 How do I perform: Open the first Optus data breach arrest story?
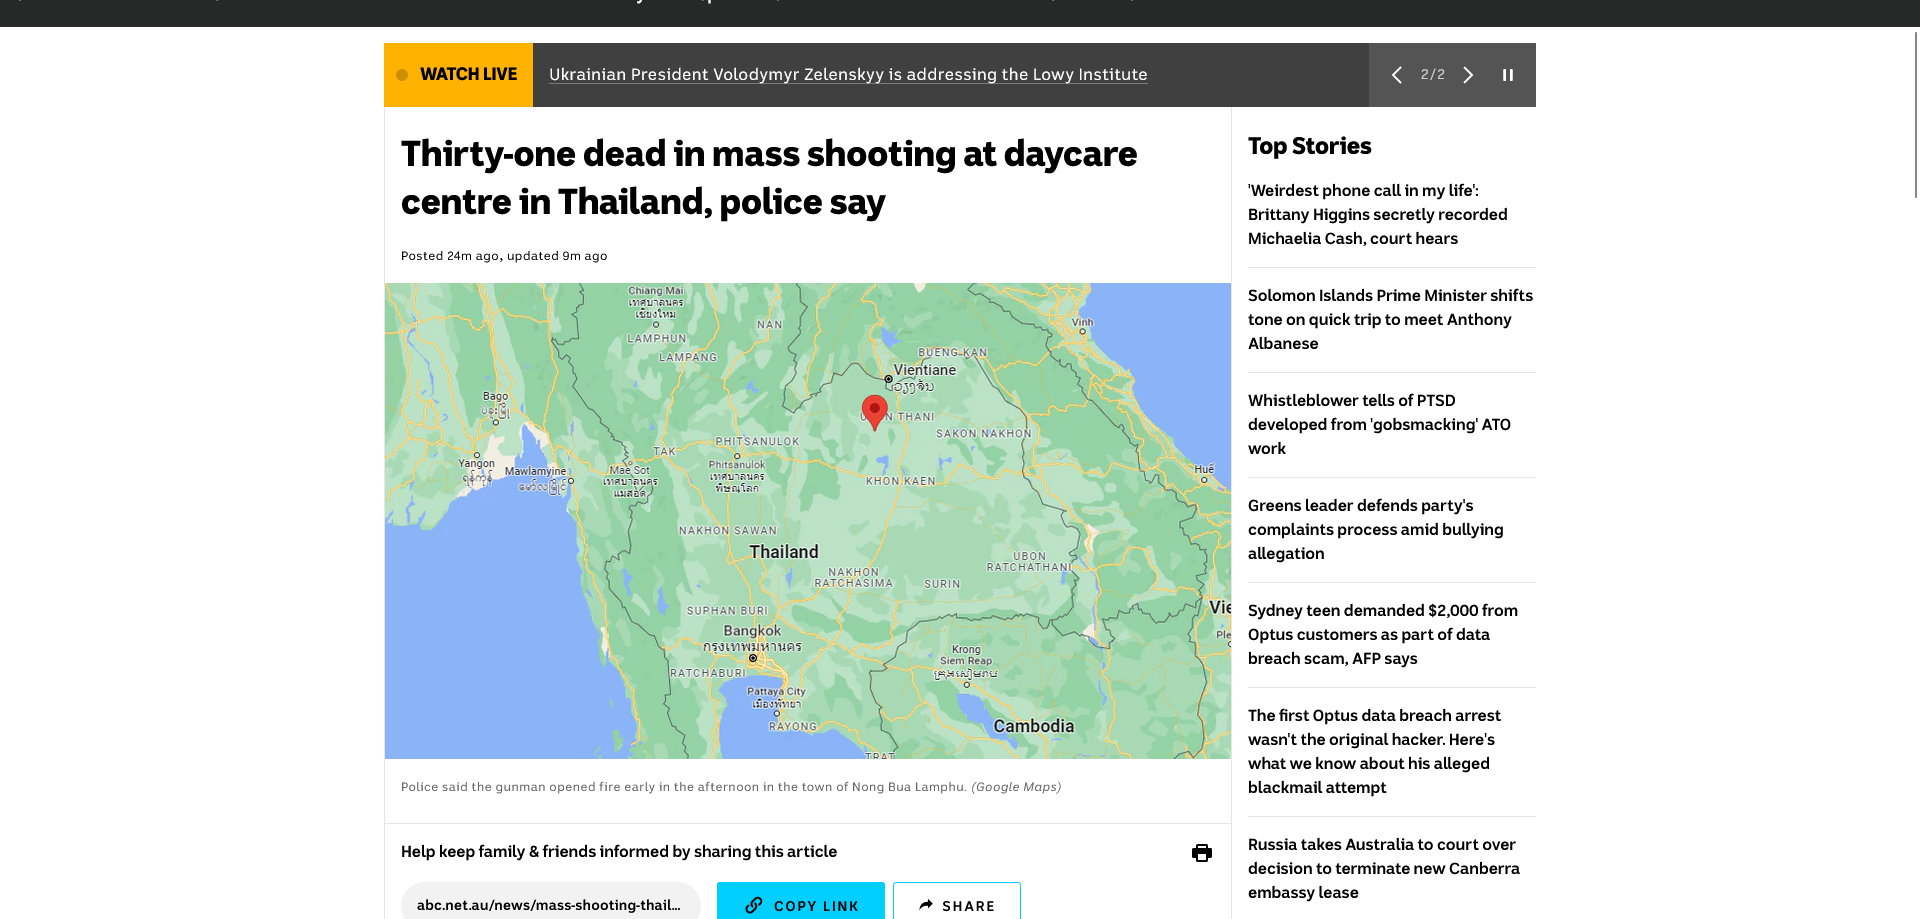click(1374, 751)
